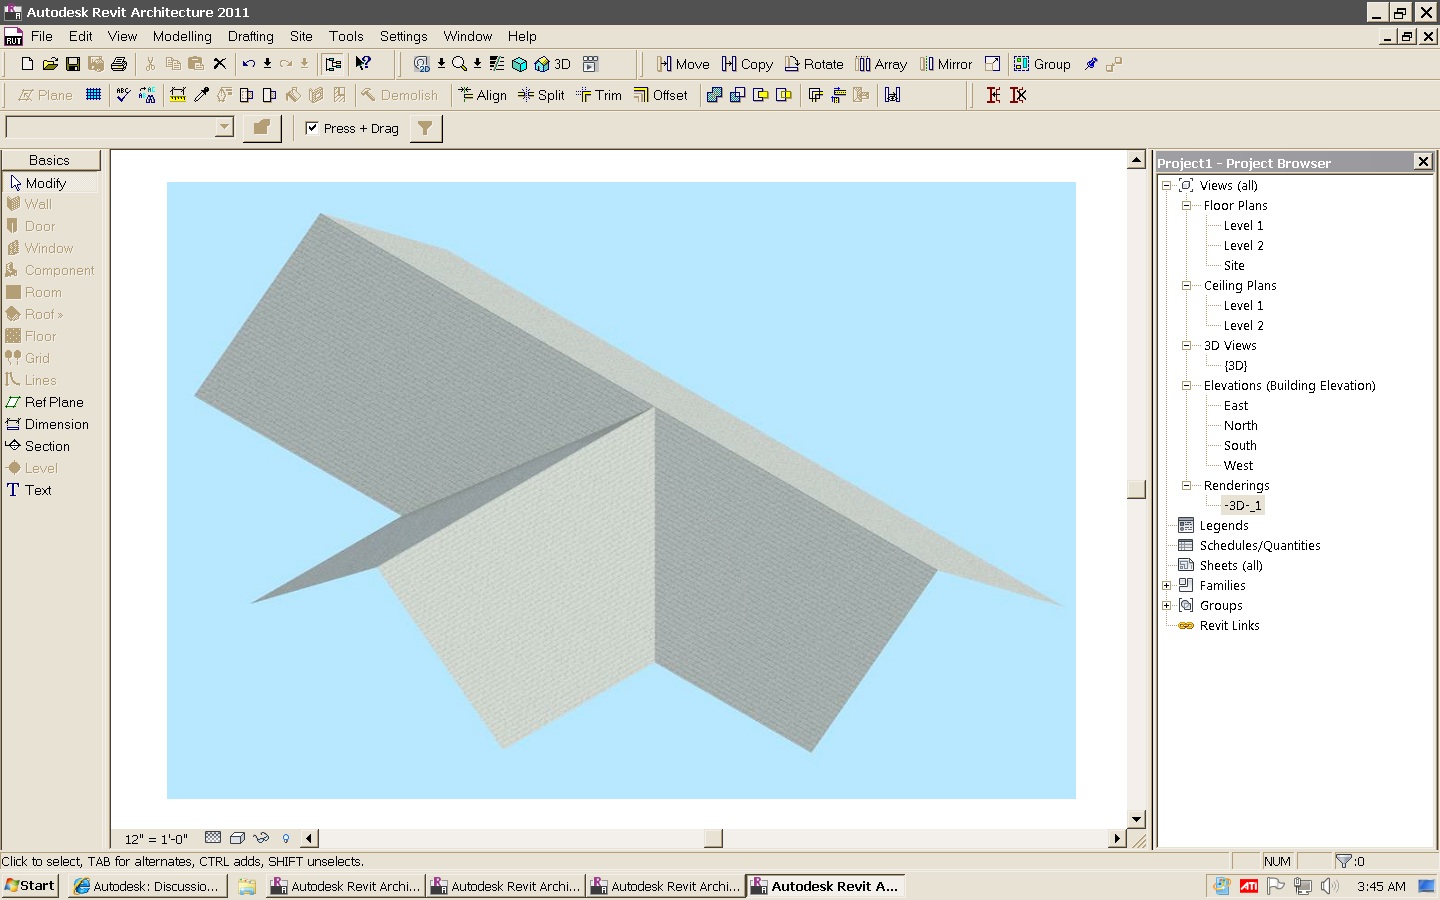Click the Reveal Hidden Elements lightbulb icon
This screenshot has width=1440, height=900.
click(x=286, y=838)
